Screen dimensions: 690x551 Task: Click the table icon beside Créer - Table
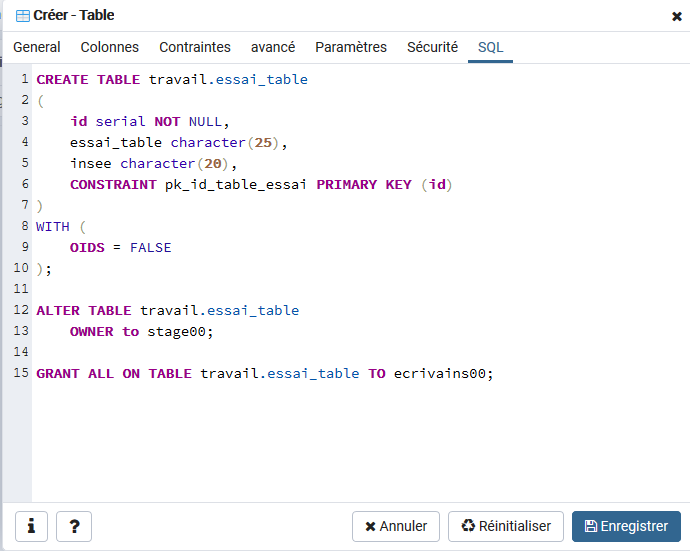22,16
